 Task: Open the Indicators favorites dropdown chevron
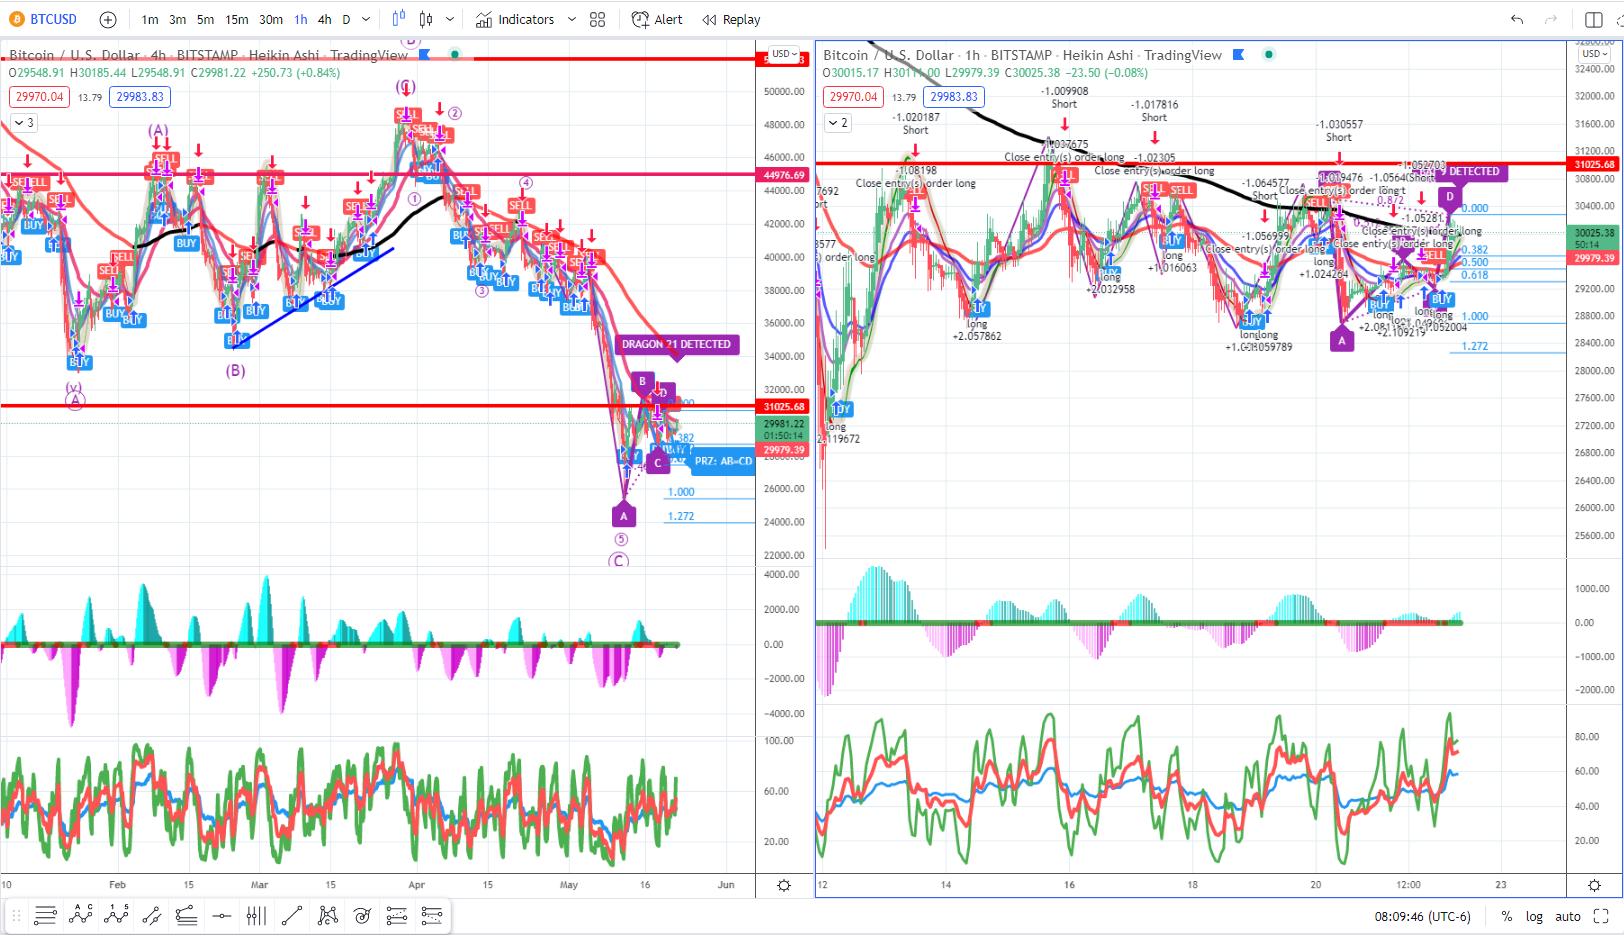click(x=572, y=19)
